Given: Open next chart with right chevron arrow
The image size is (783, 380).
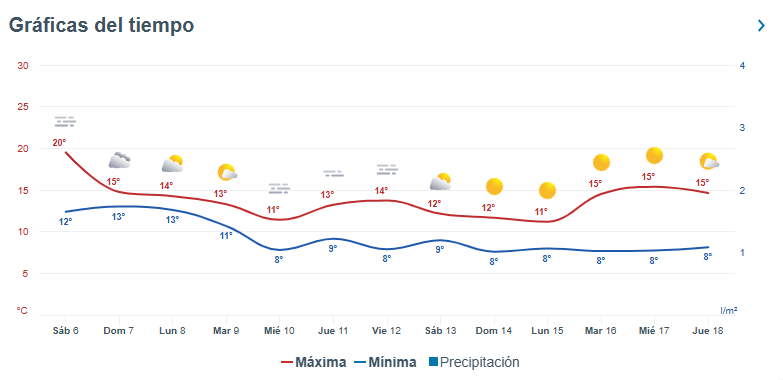Looking at the screenshot, I should click(761, 25).
